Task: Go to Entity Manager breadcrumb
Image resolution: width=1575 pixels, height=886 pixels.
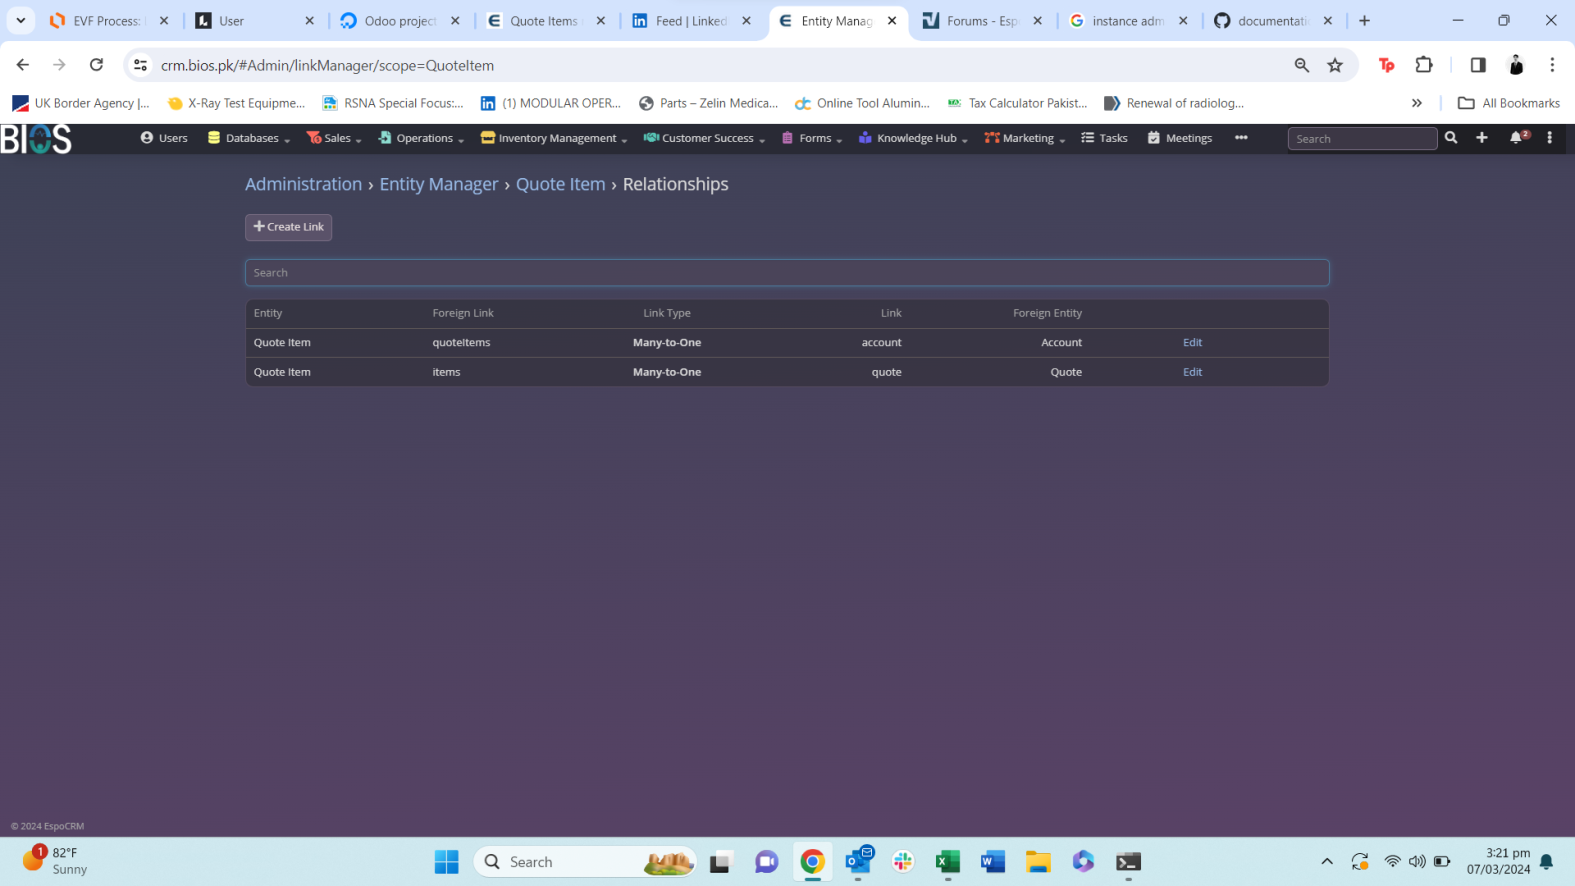Action: (438, 184)
